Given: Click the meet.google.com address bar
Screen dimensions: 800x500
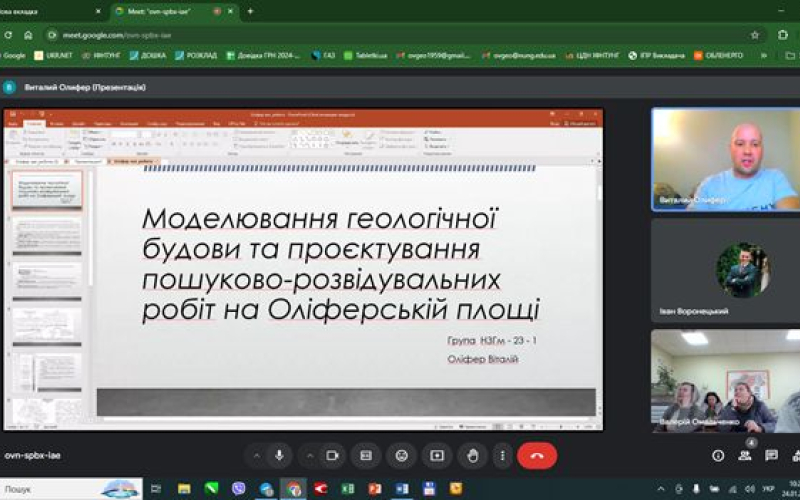Looking at the screenshot, I should 398,35.
